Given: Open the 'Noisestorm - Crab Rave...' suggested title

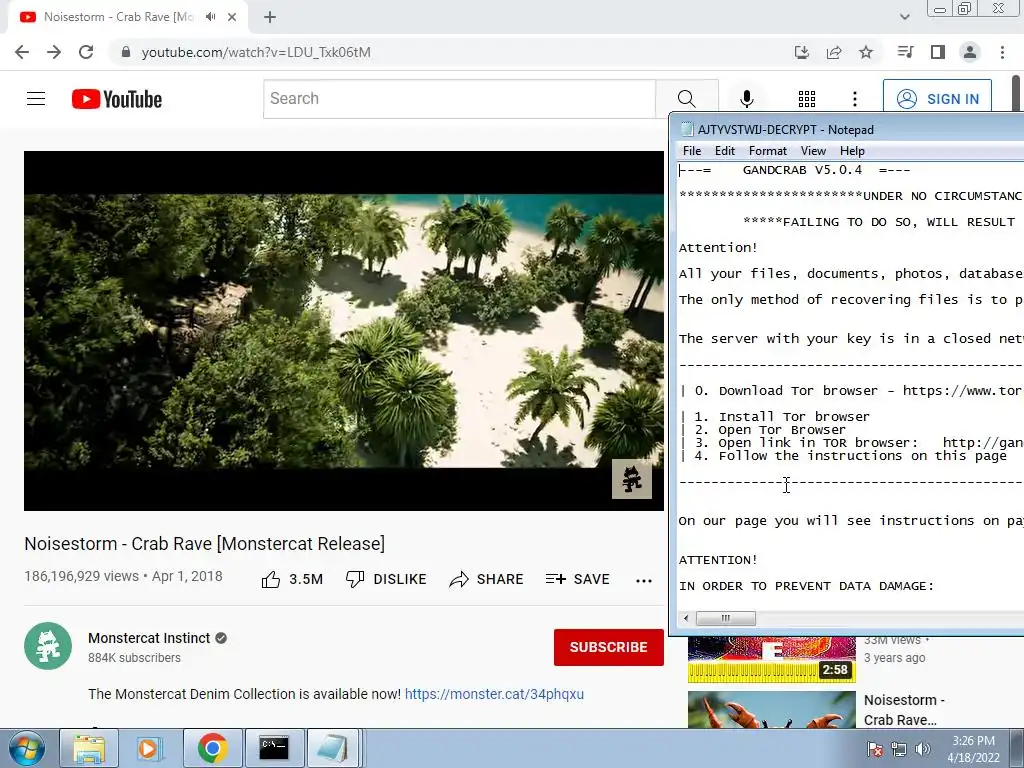Looking at the screenshot, I should tap(904, 710).
